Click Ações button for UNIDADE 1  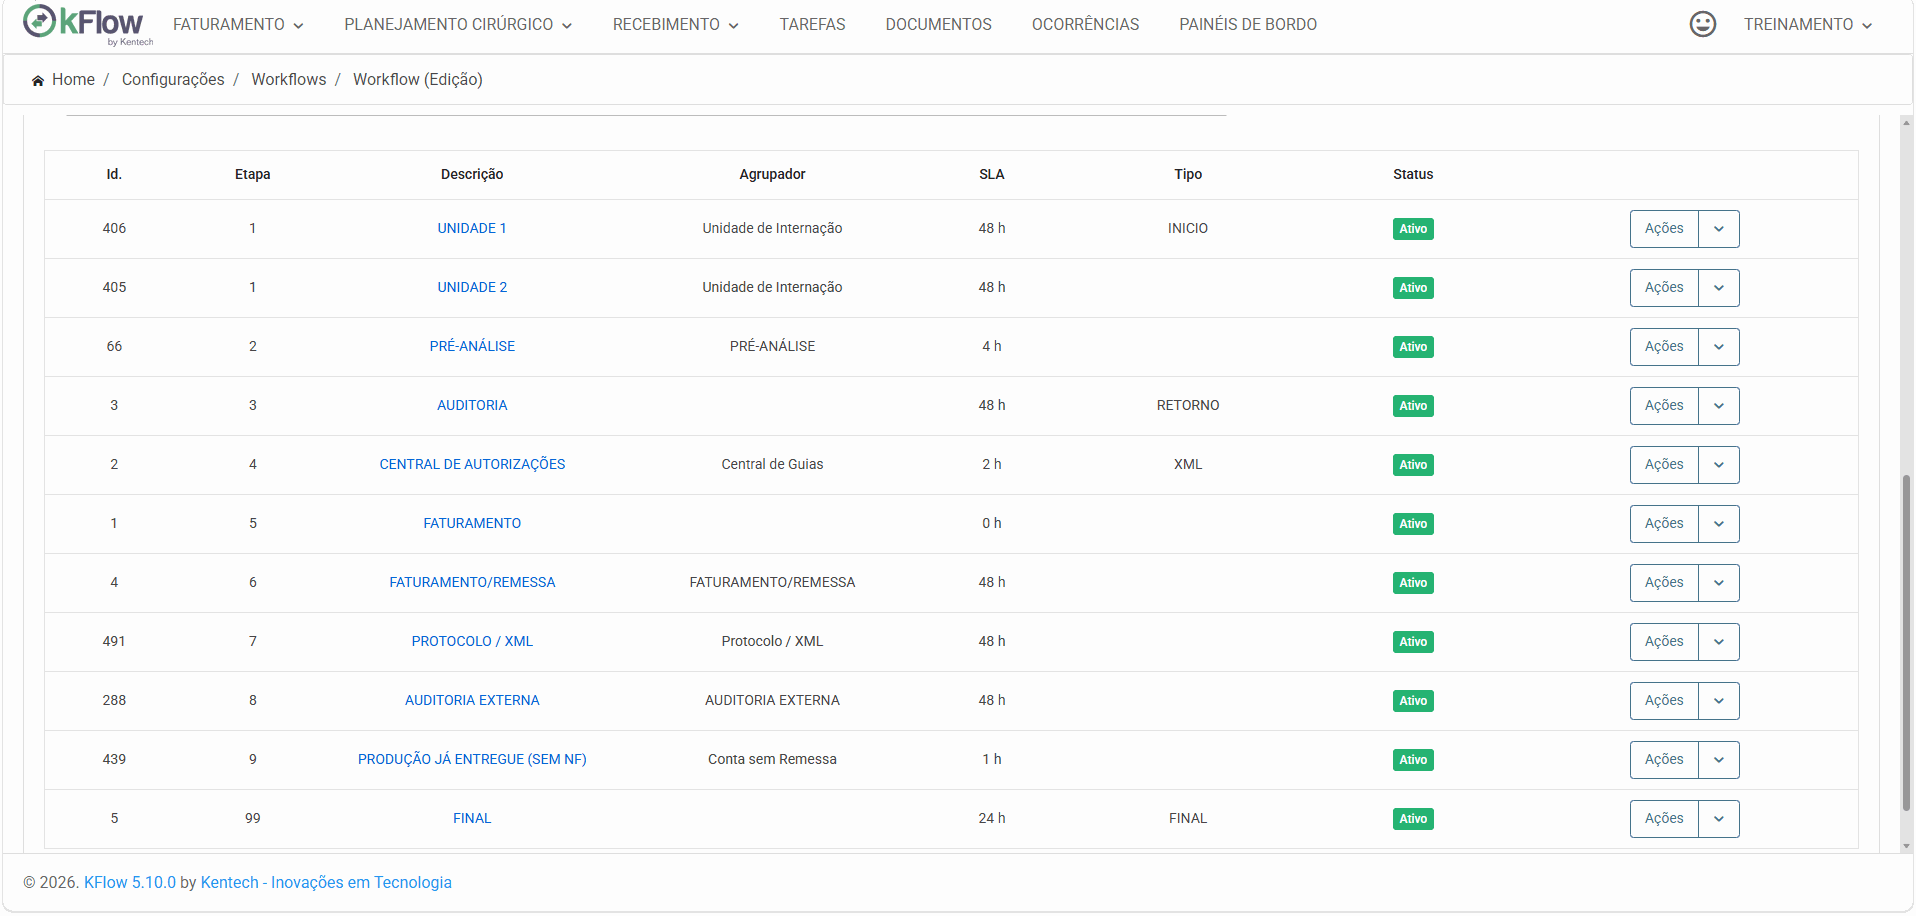pyautogui.click(x=1664, y=229)
